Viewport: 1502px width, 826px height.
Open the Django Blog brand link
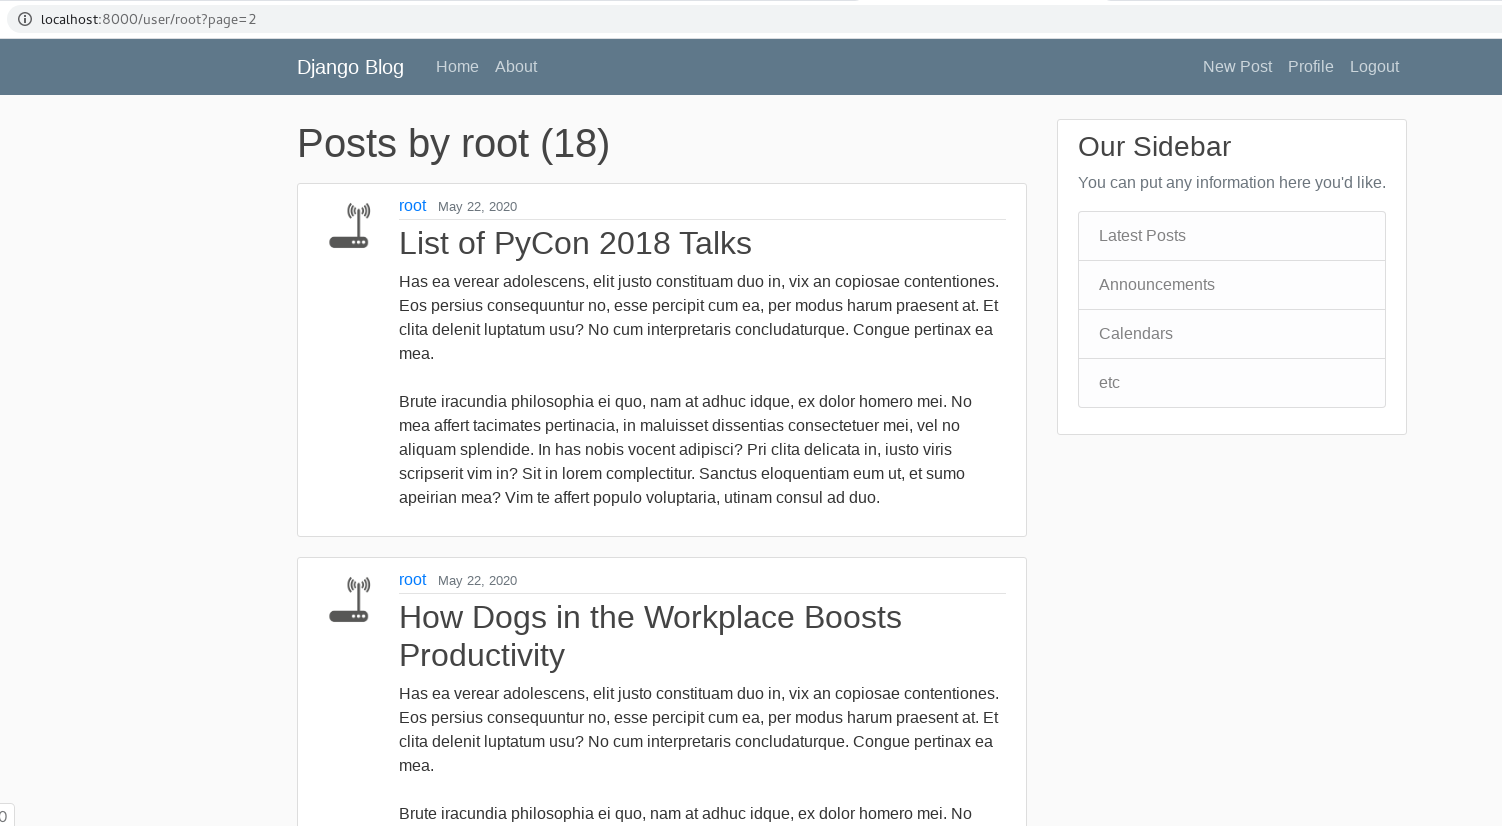350,67
